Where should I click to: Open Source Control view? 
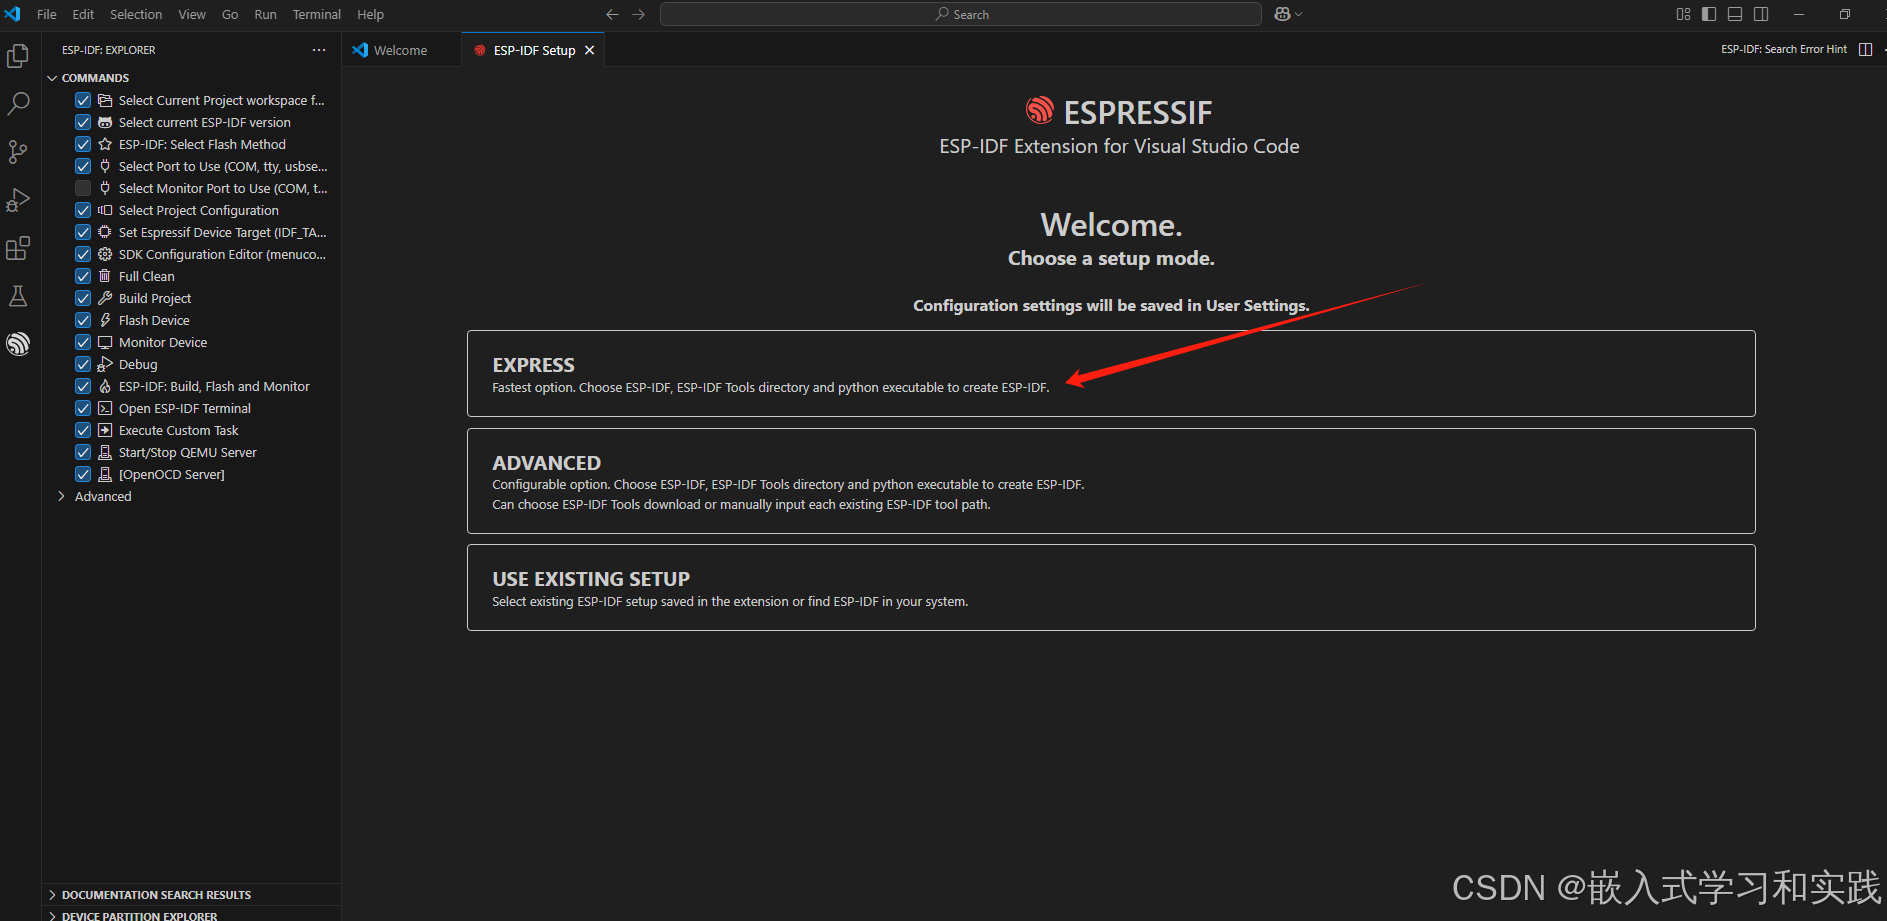coord(18,152)
